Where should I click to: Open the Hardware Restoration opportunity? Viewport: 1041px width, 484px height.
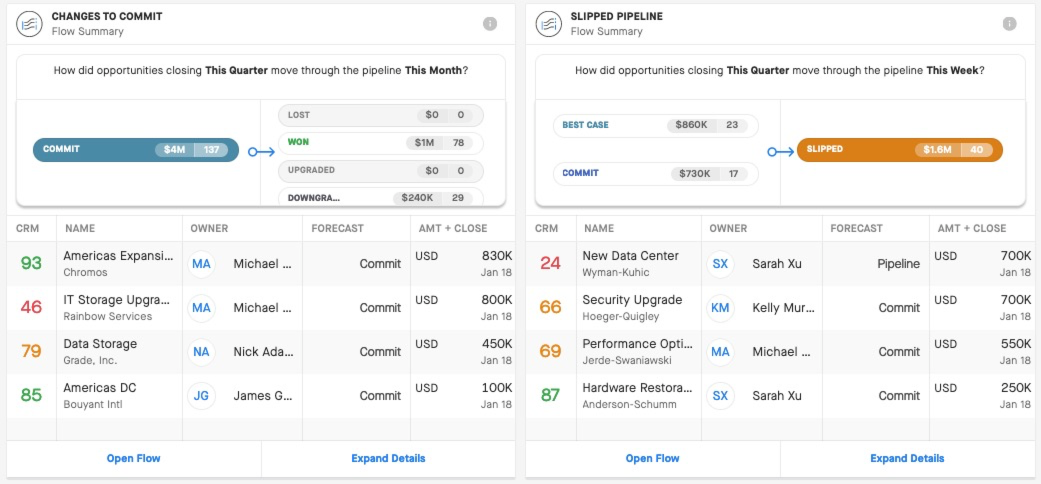pyautogui.click(x=637, y=388)
